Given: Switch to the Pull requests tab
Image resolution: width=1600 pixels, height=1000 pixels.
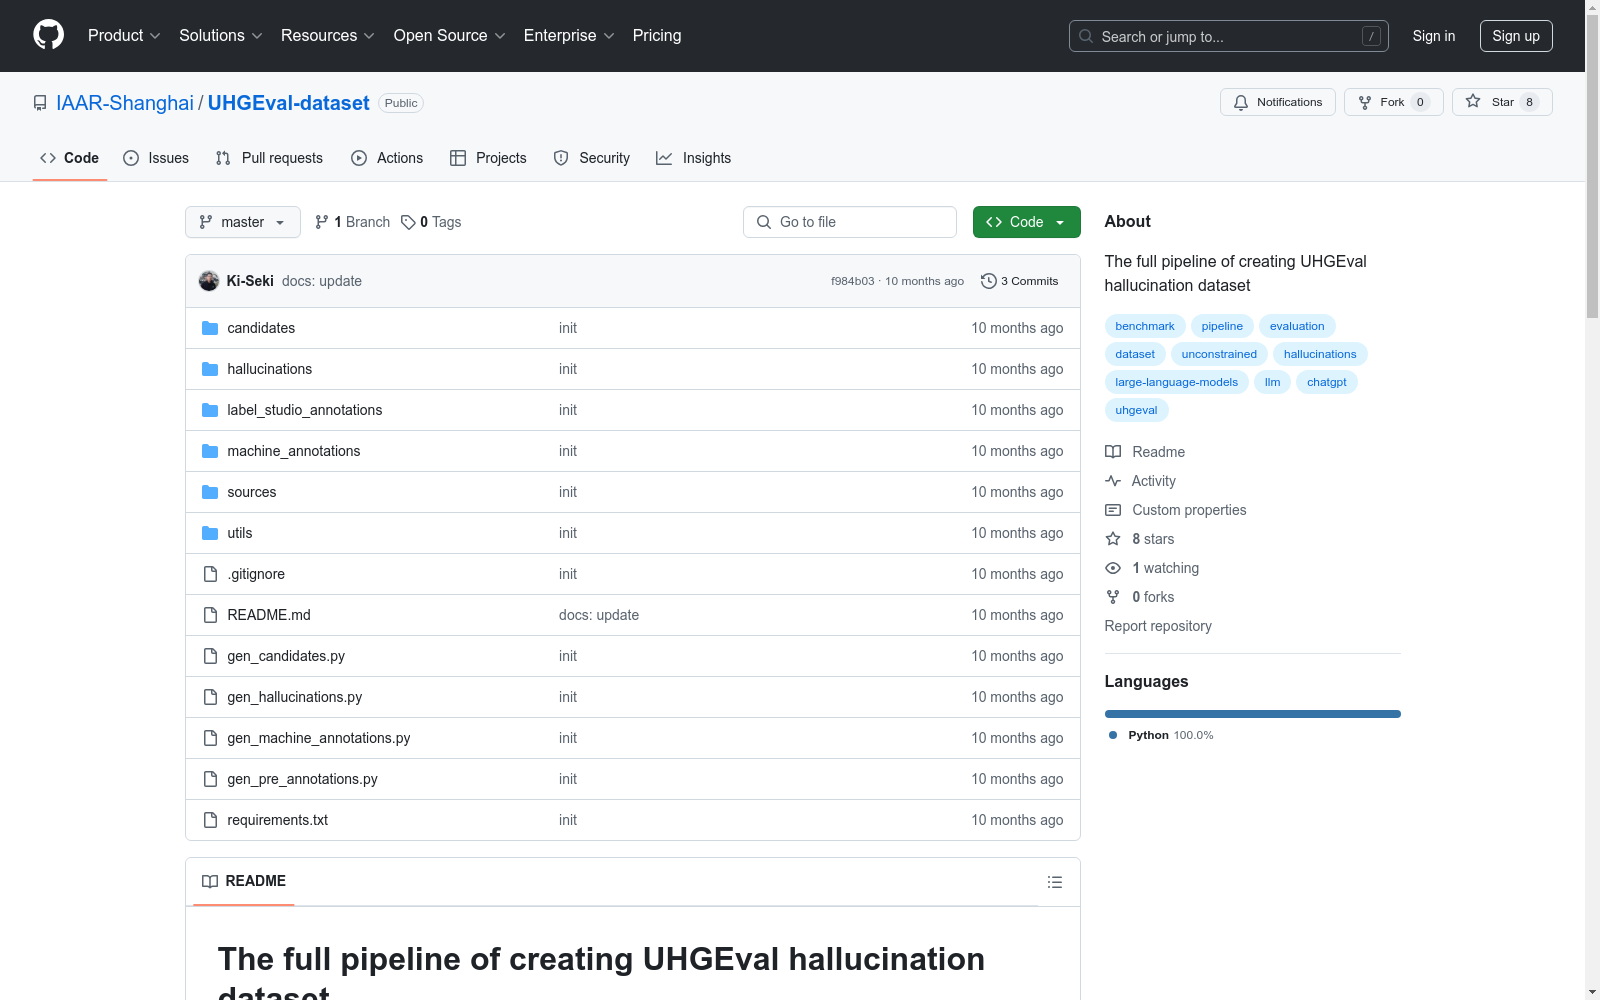Looking at the screenshot, I should click(269, 158).
